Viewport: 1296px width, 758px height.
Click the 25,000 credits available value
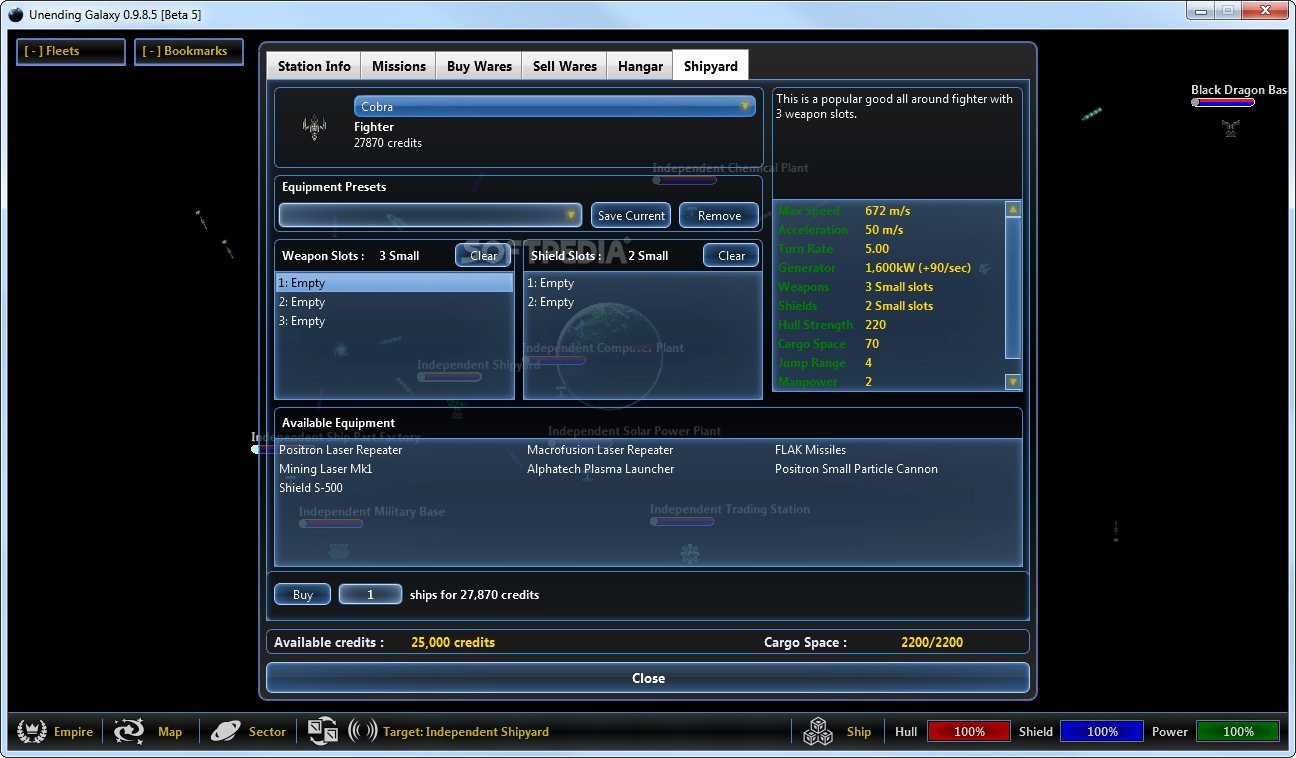click(x=453, y=642)
